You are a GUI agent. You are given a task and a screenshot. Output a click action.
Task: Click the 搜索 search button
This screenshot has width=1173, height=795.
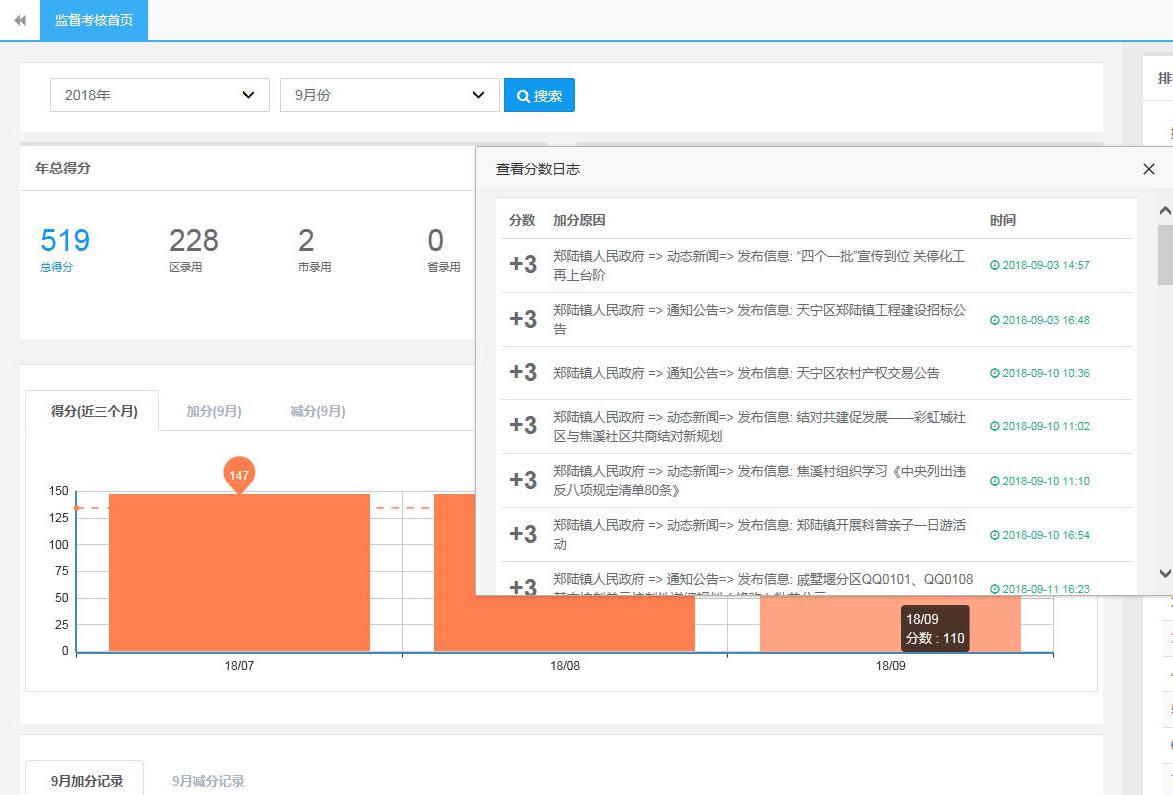pos(539,96)
